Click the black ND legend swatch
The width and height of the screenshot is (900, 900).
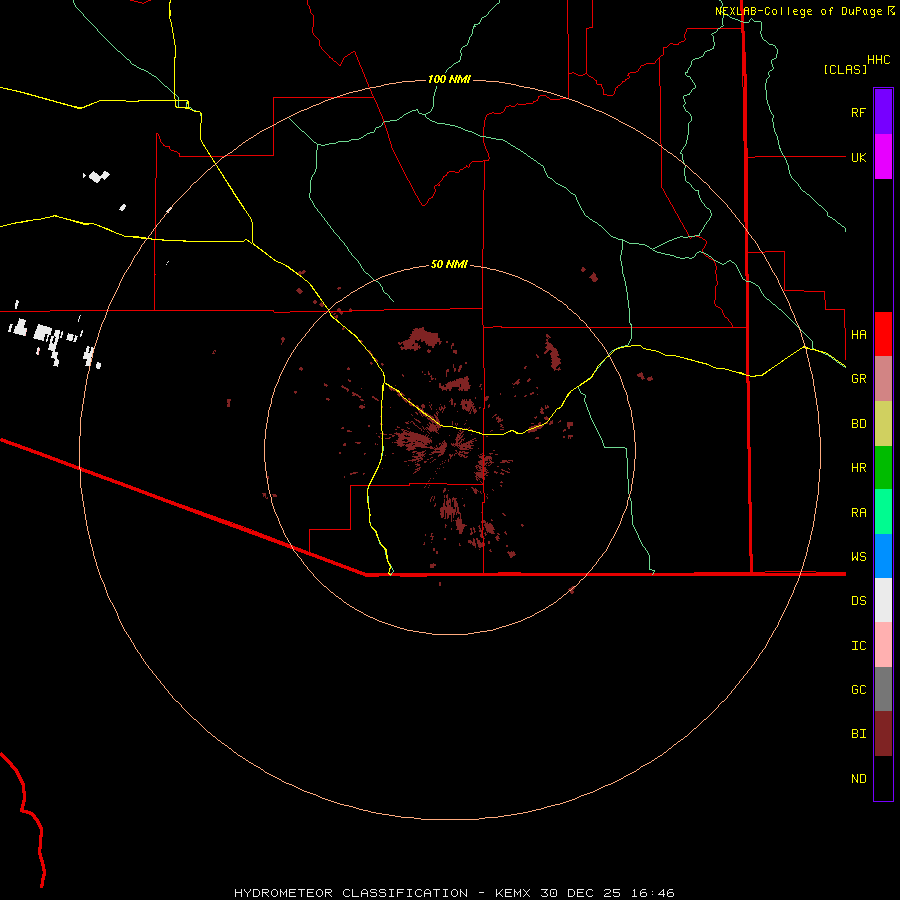(x=883, y=778)
